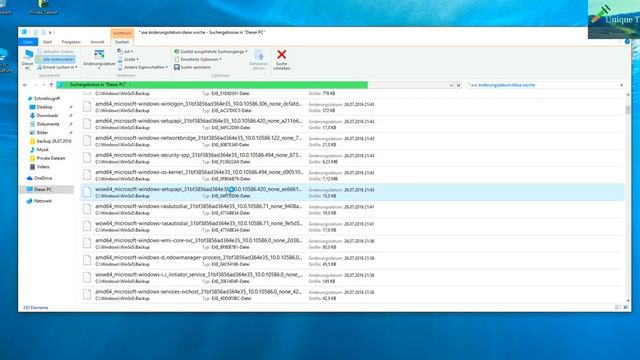Select Bilder in navigation pane
Screen dimensions: 640x360
pos(39,133)
